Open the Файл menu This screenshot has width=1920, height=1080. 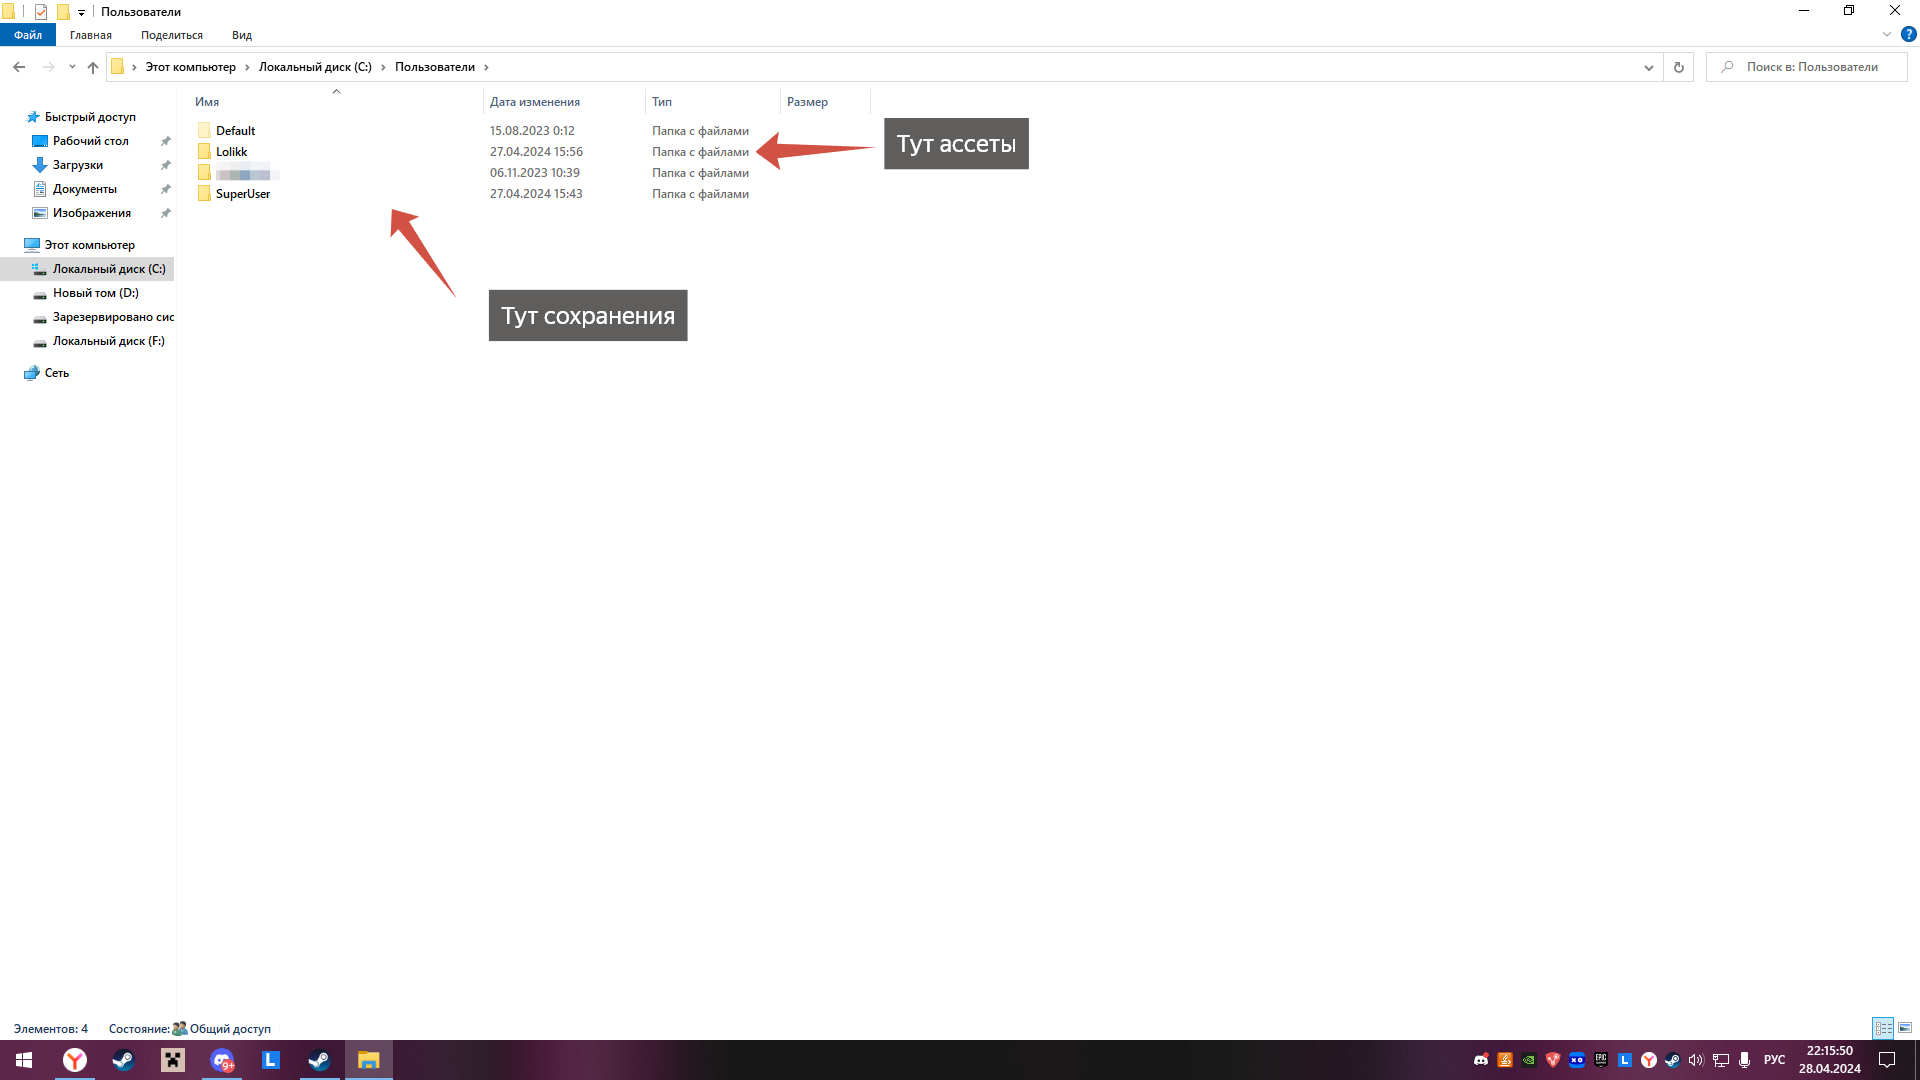28,35
